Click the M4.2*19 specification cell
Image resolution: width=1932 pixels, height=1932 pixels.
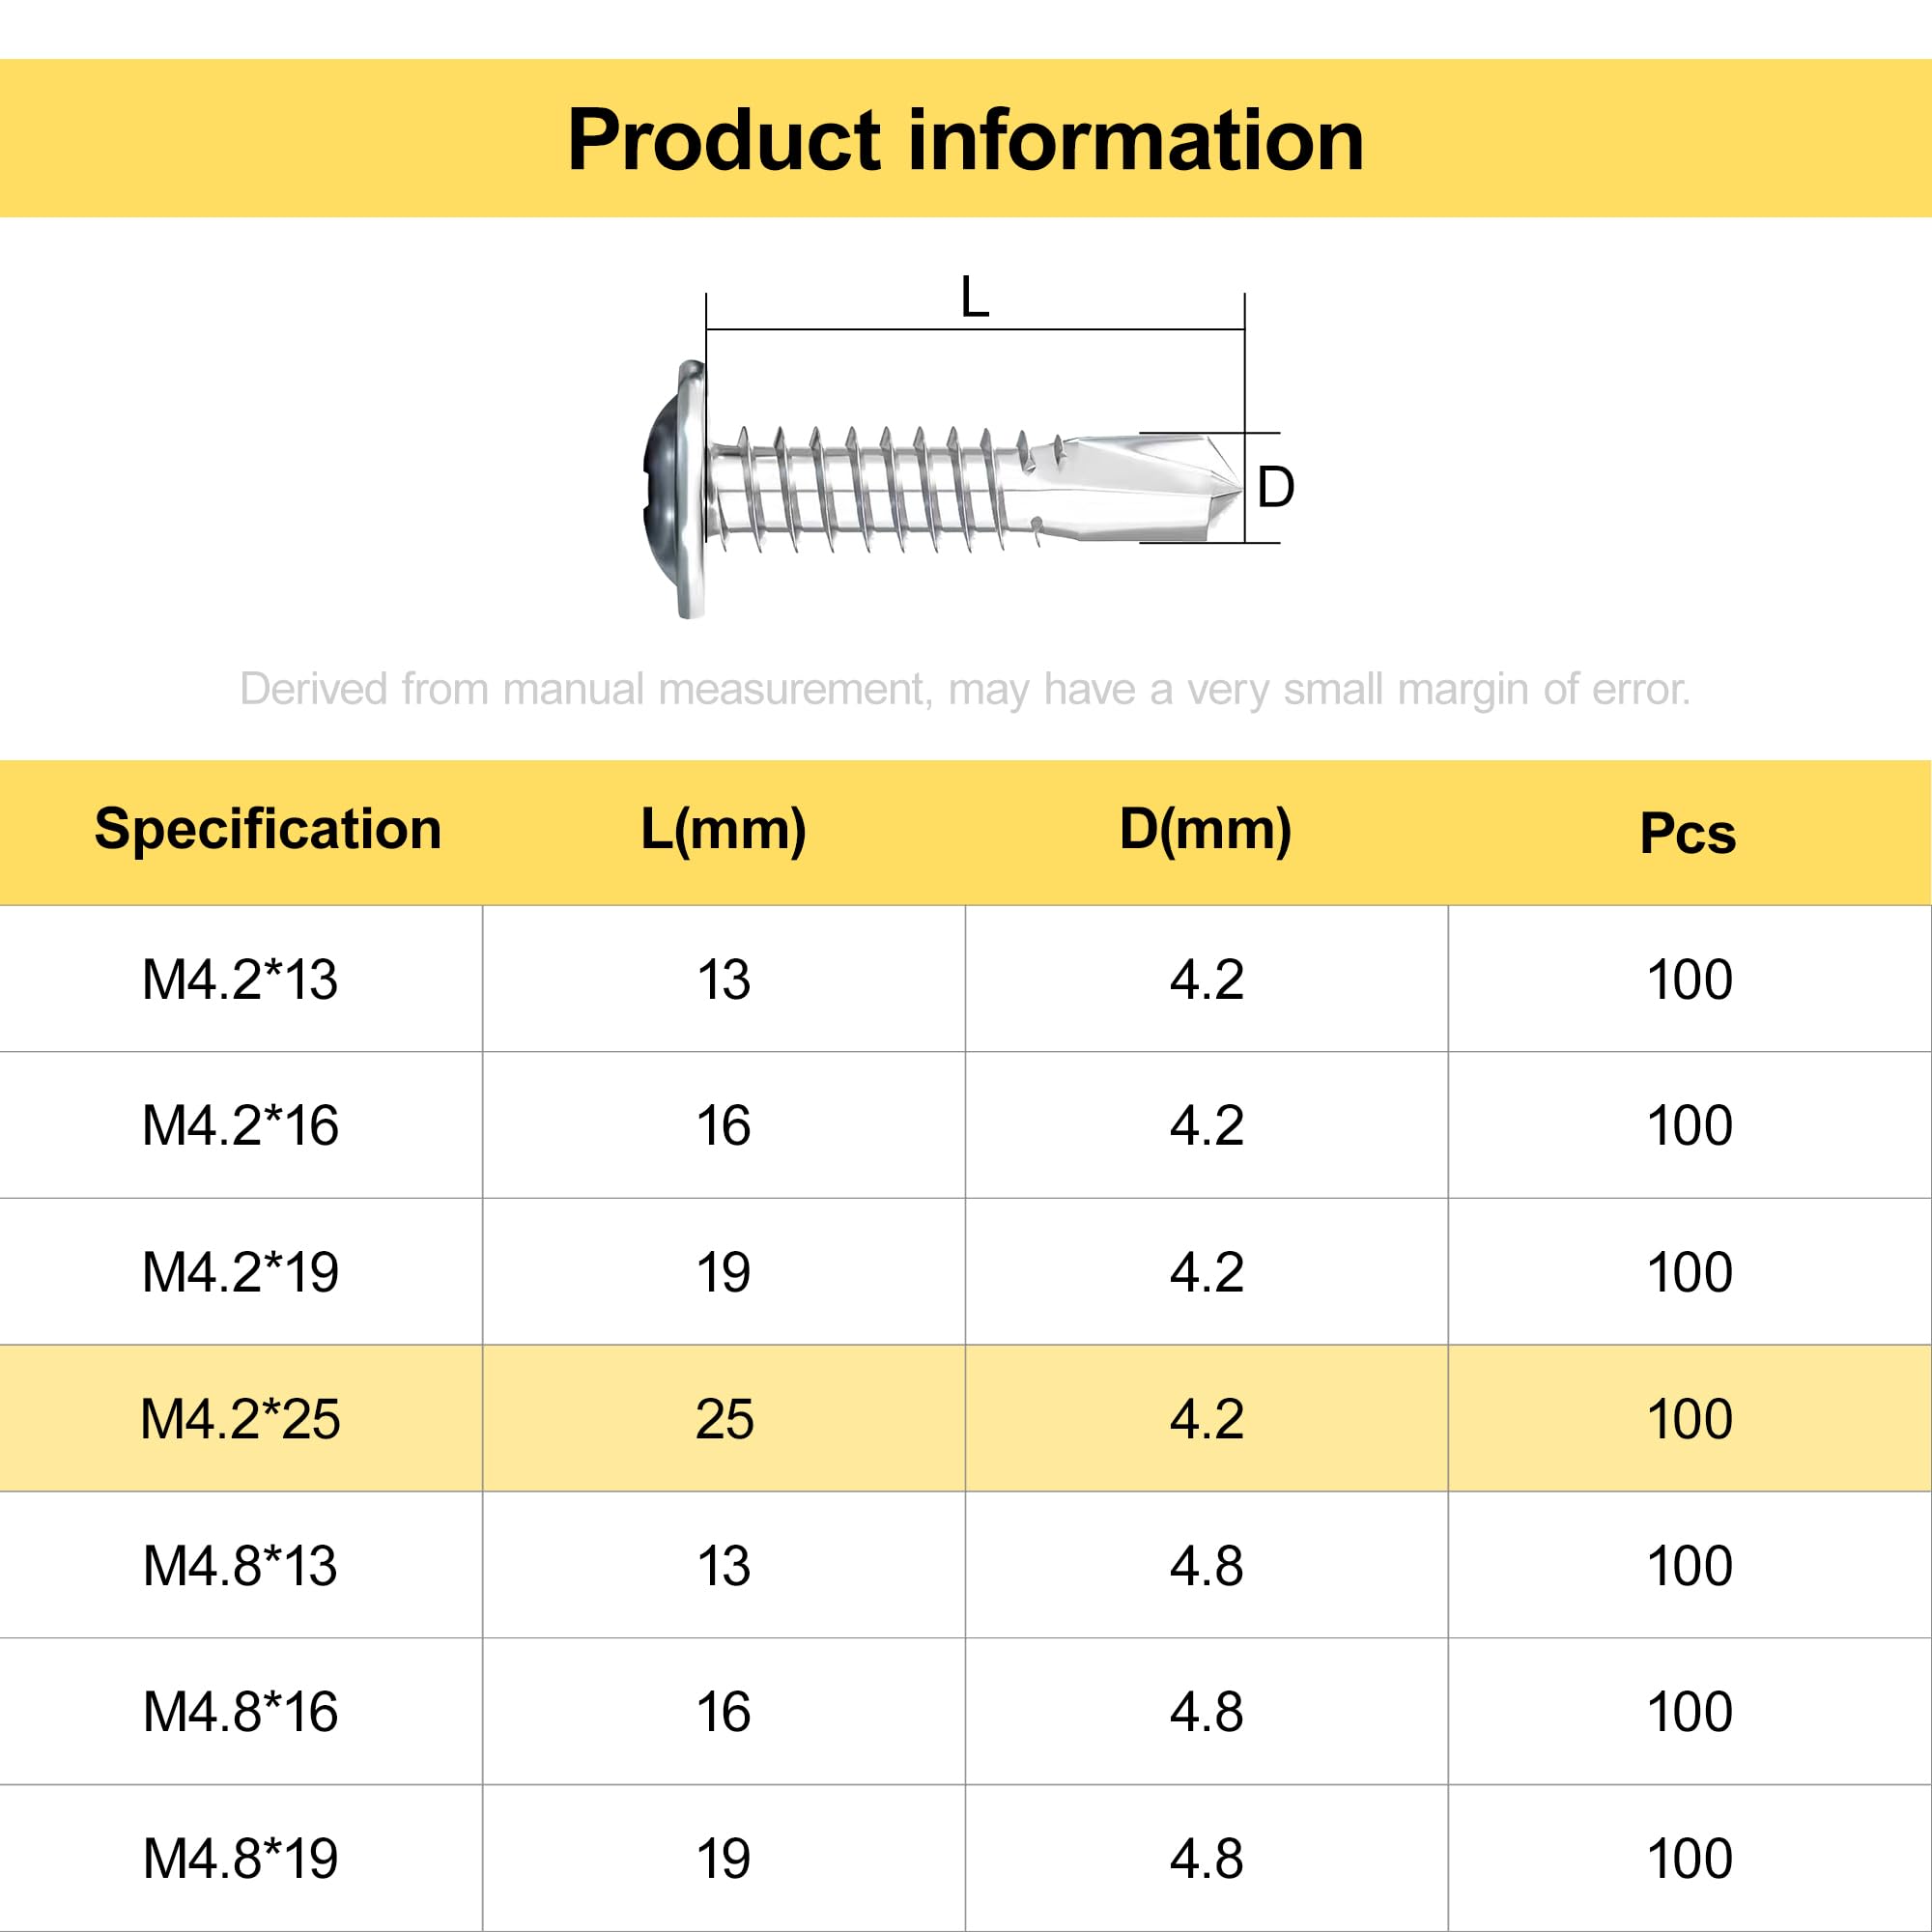click(x=241, y=1272)
